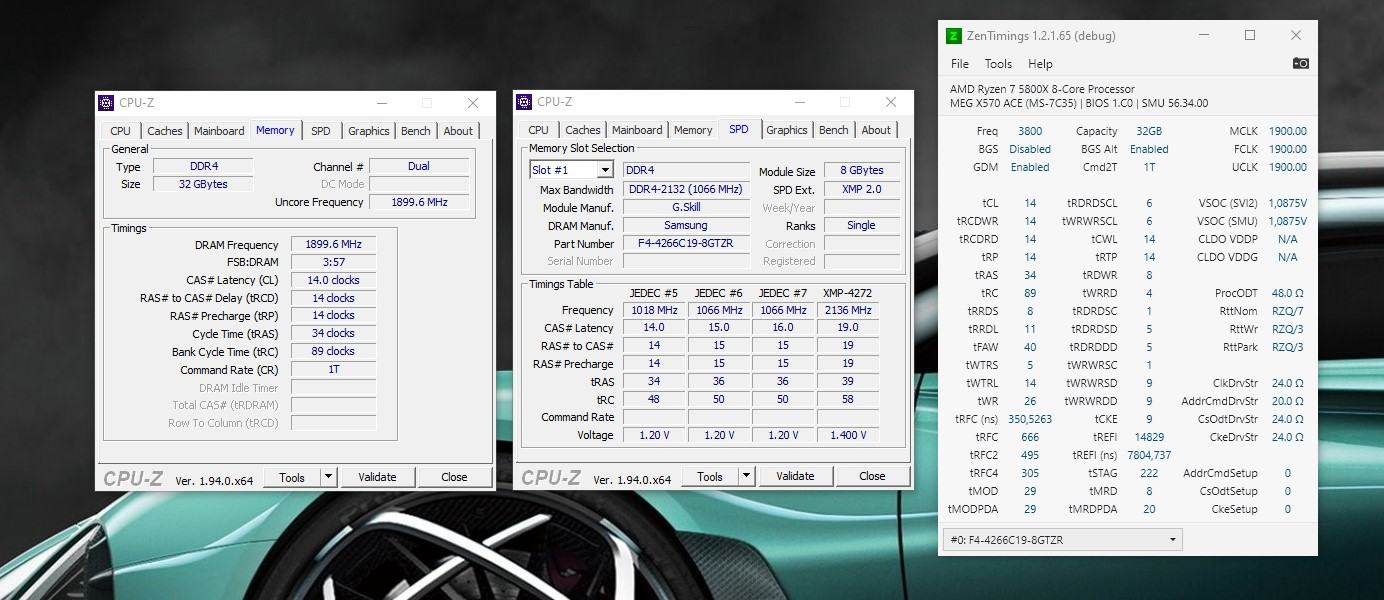Click the Capacity value 32GB in ZenTimings
Screen dimensions: 1384x600
tap(1149, 131)
